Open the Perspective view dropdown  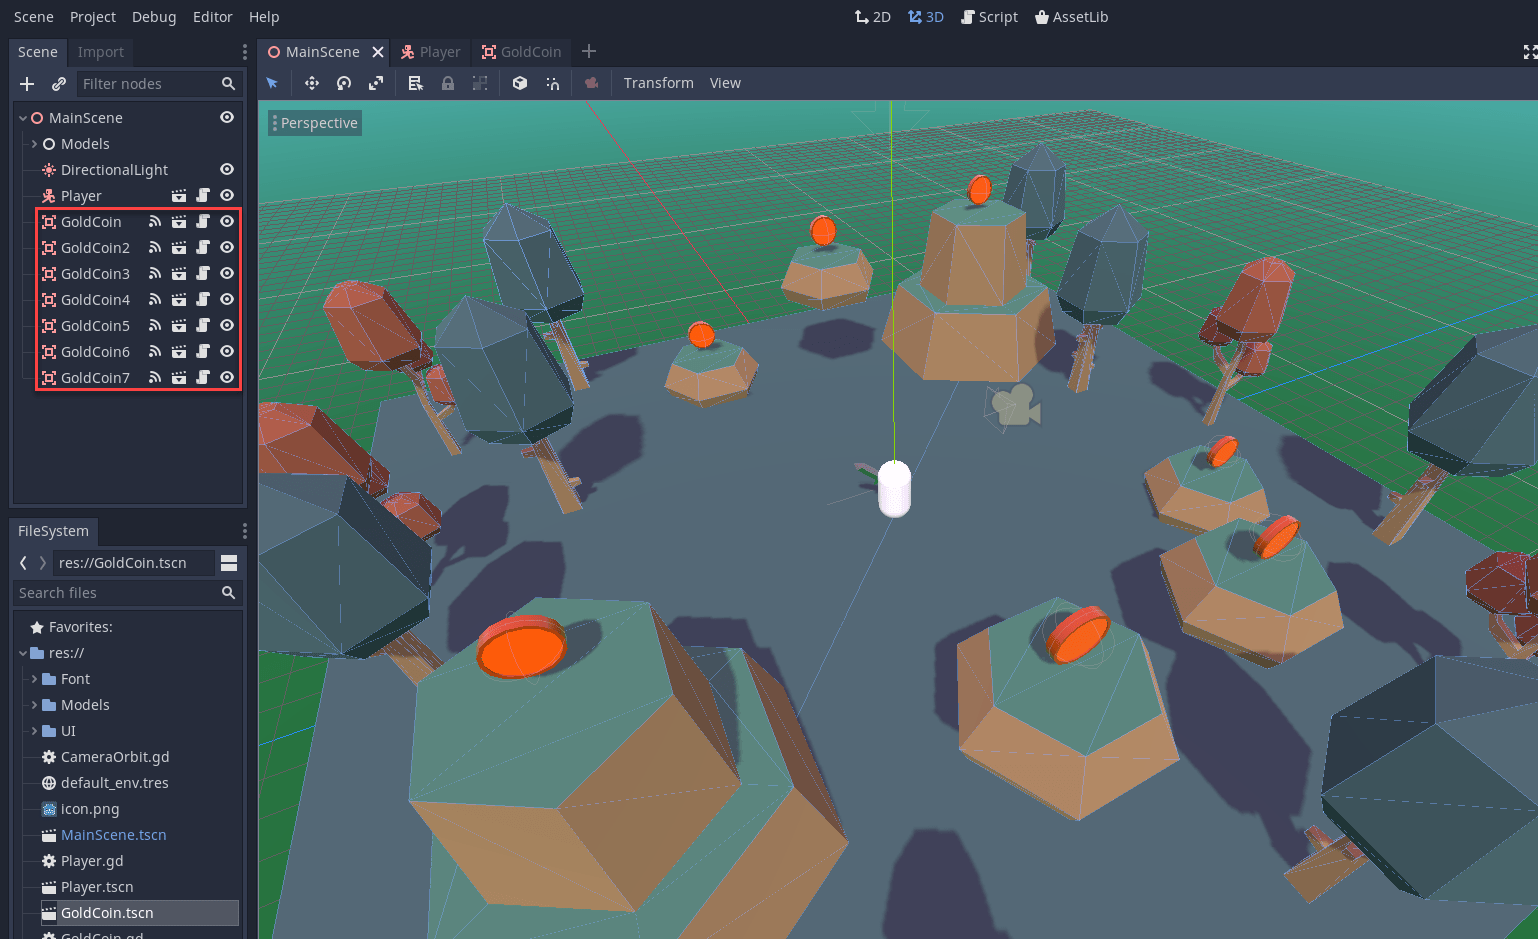(x=314, y=122)
